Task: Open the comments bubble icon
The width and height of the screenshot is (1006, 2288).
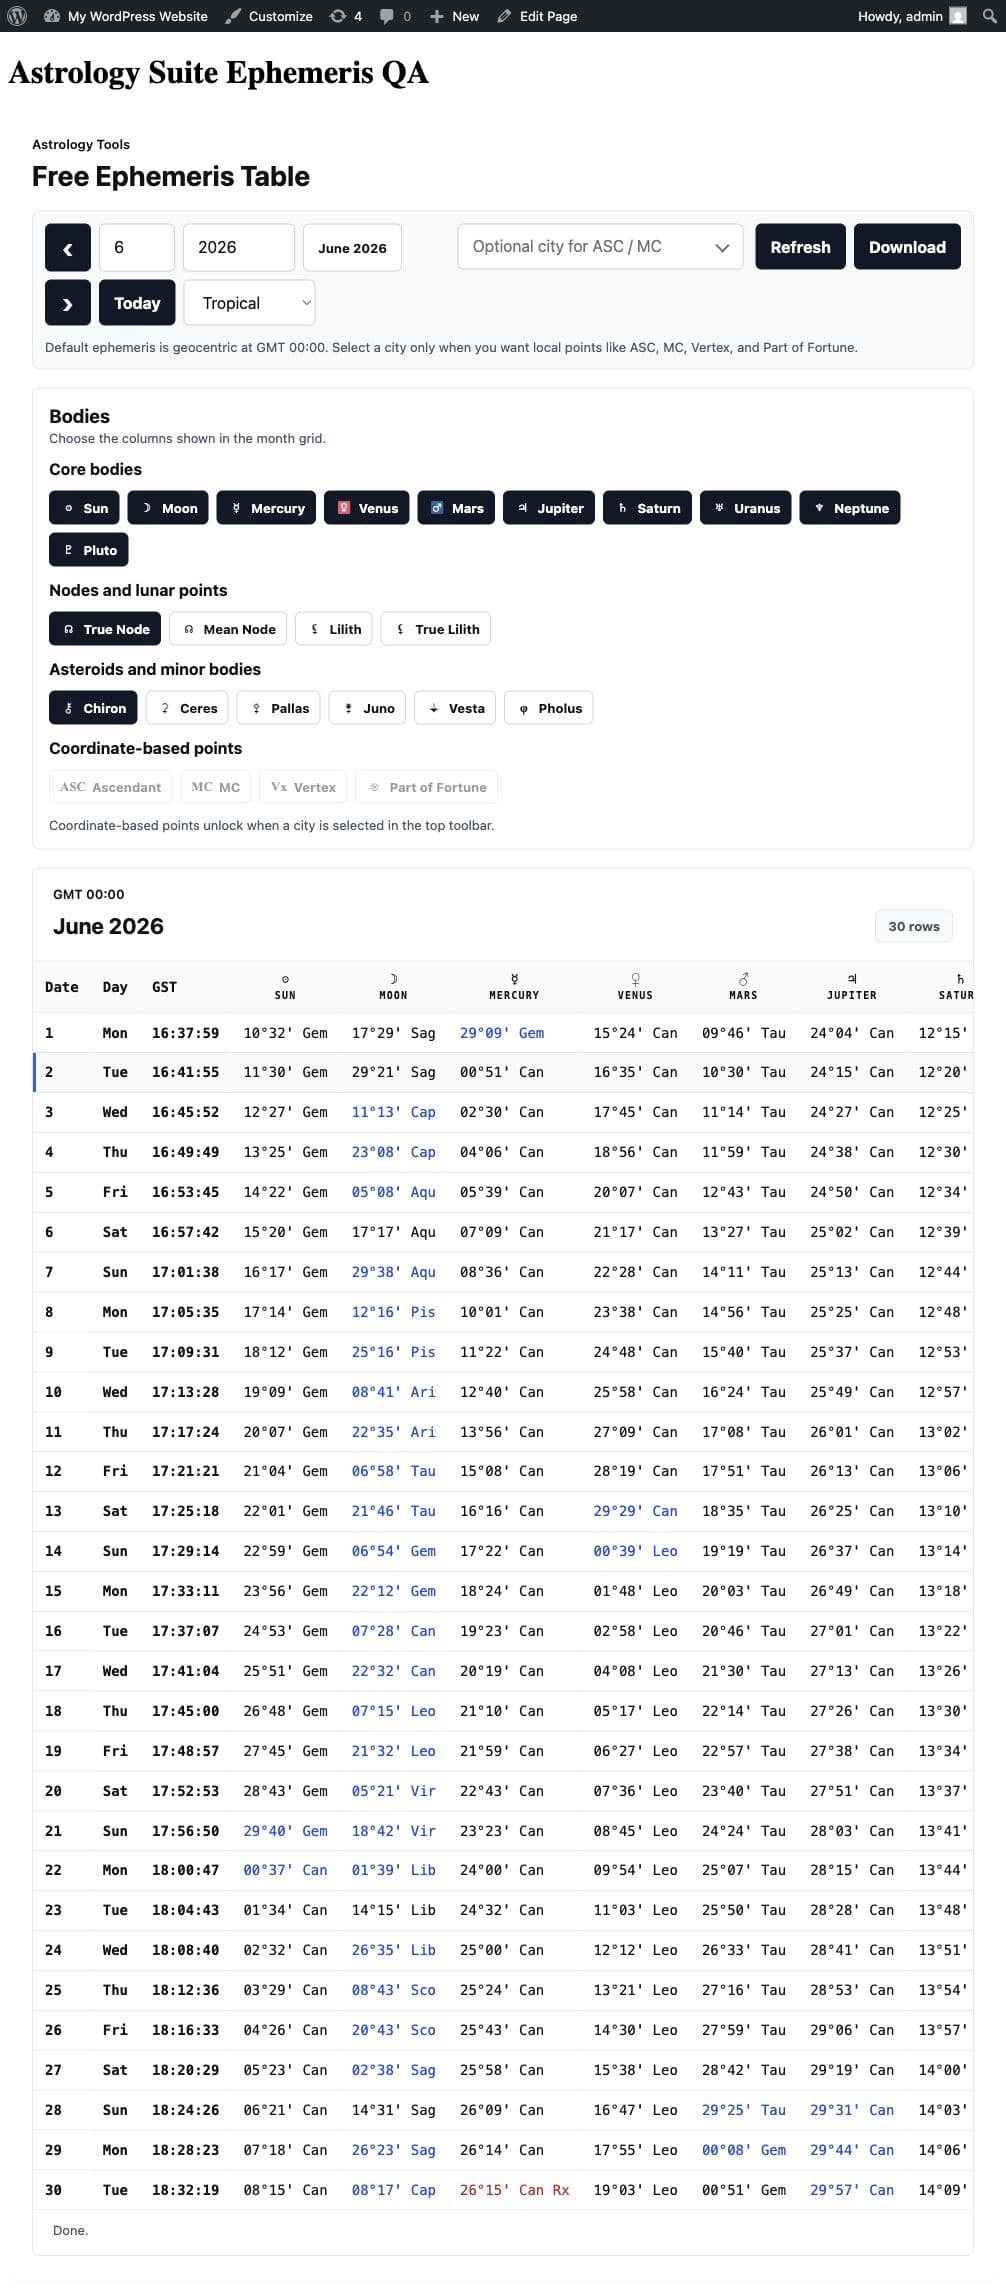Action: pos(387,16)
